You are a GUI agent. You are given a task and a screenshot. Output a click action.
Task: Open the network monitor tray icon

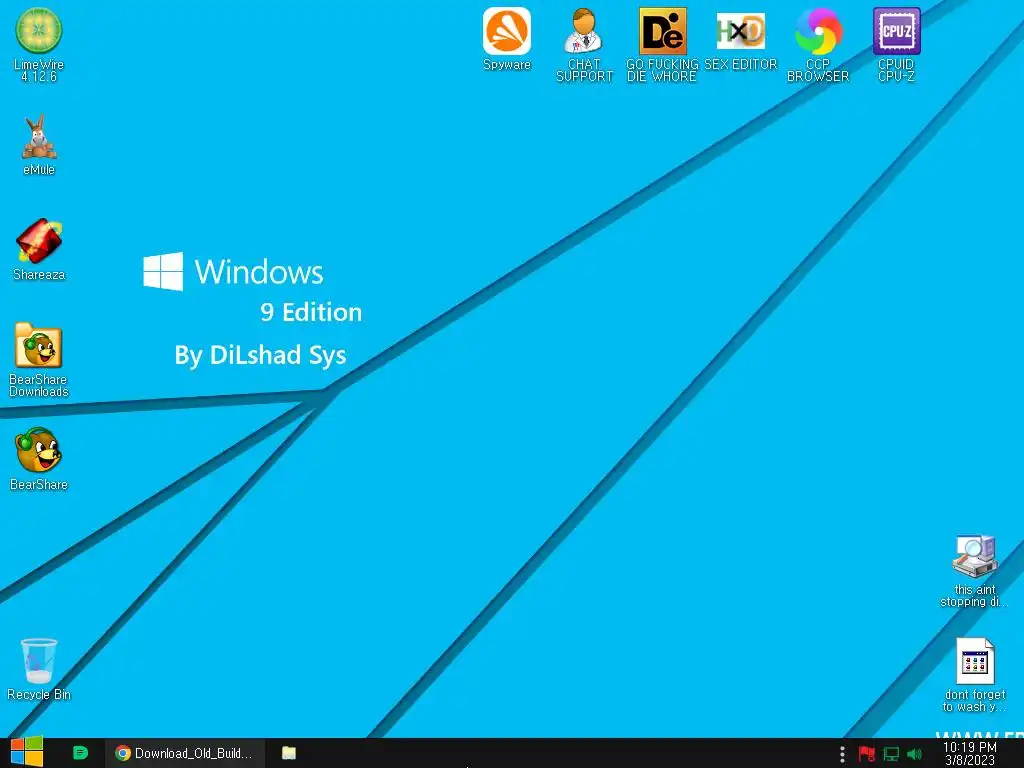(891, 754)
